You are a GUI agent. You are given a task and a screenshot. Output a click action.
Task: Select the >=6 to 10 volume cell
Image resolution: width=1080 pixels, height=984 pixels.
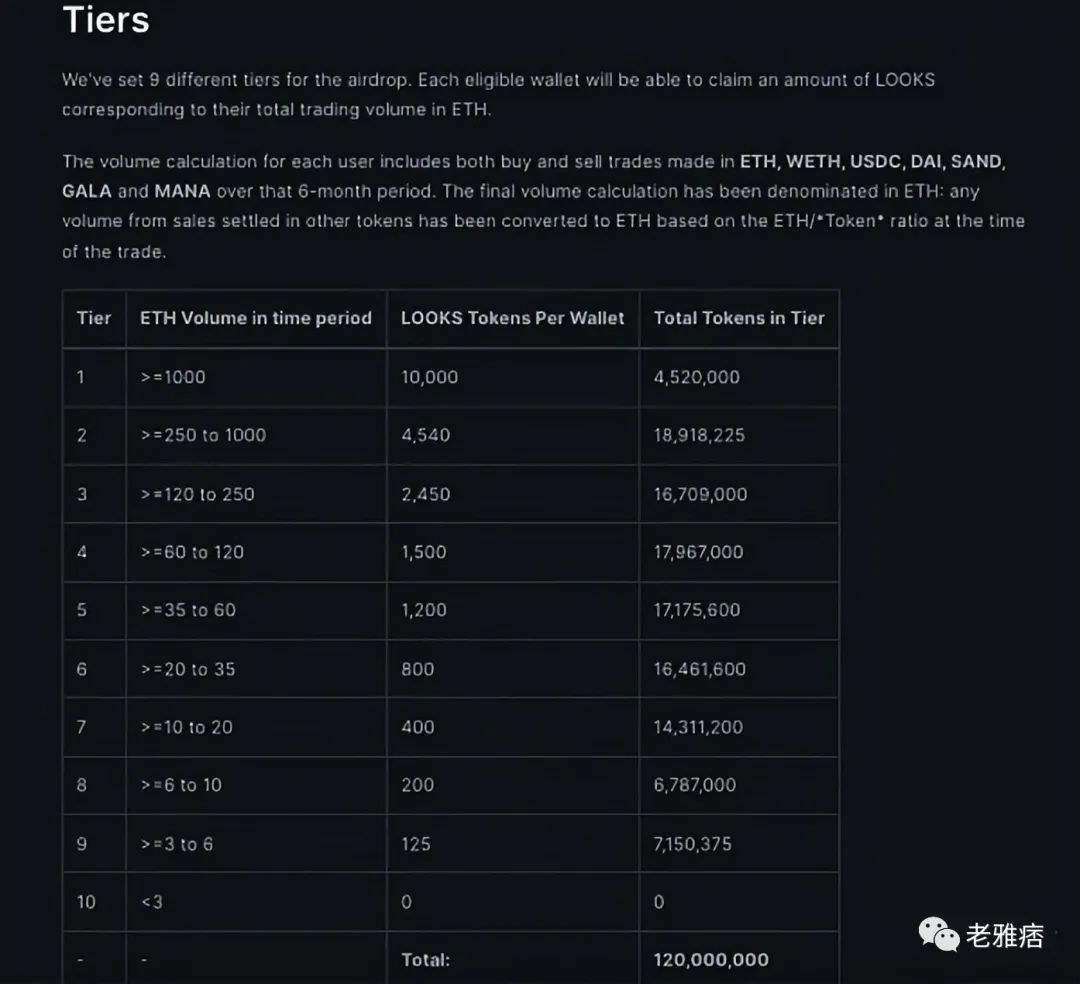pyautogui.click(x=256, y=785)
